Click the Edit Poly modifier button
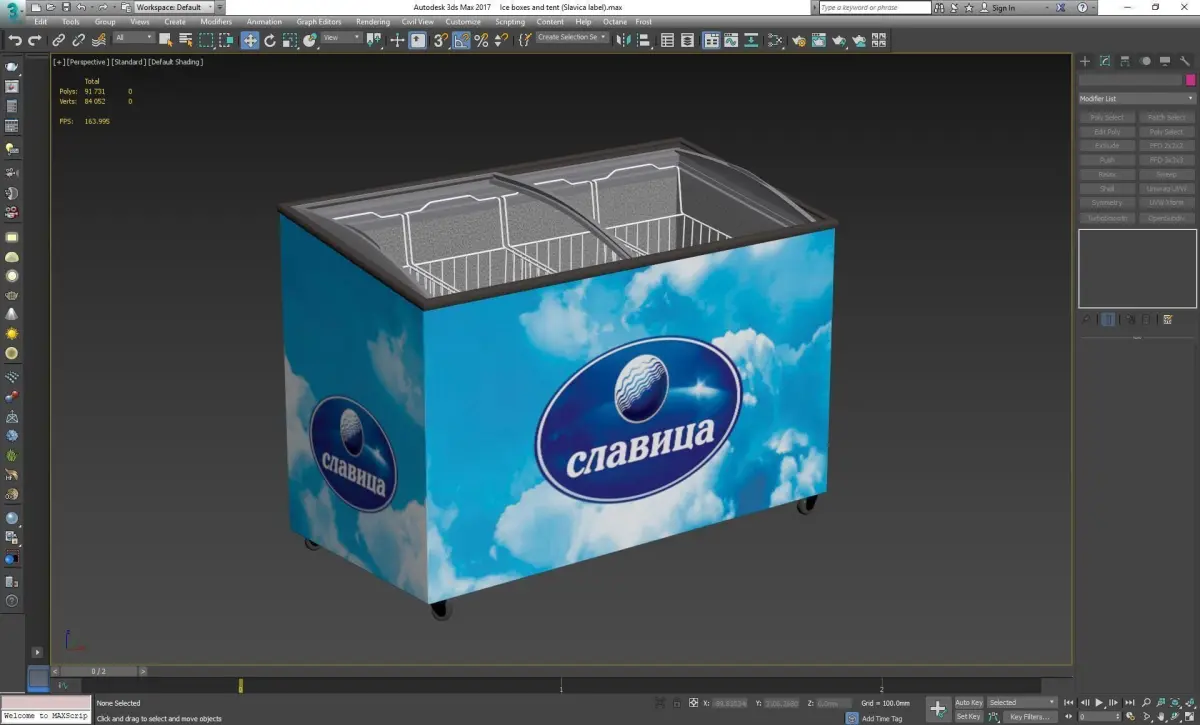The image size is (1200, 725). click(1107, 132)
